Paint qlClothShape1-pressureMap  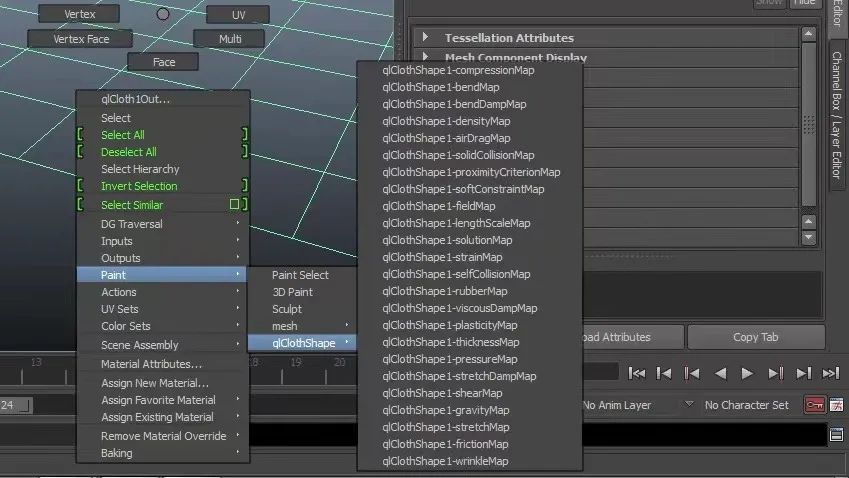click(469, 359)
